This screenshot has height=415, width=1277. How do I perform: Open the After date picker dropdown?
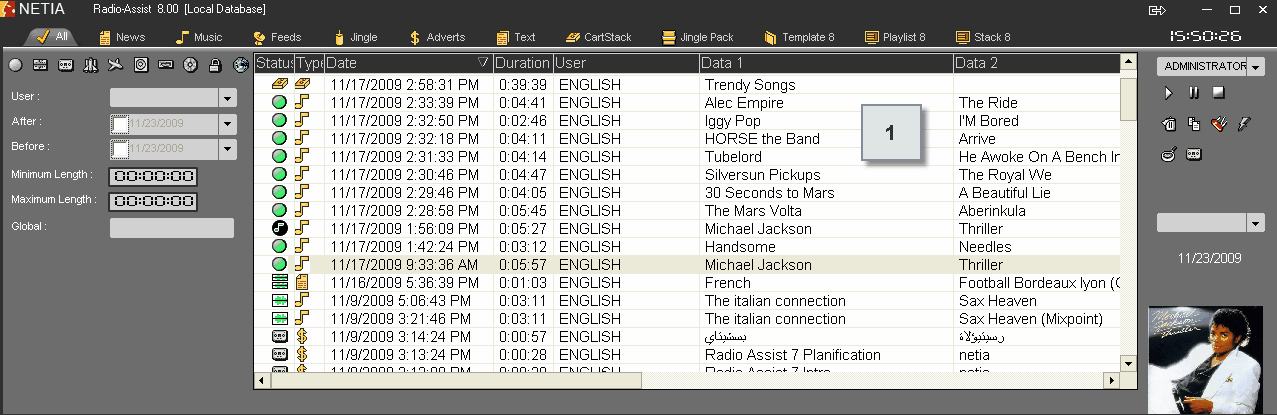(x=227, y=124)
